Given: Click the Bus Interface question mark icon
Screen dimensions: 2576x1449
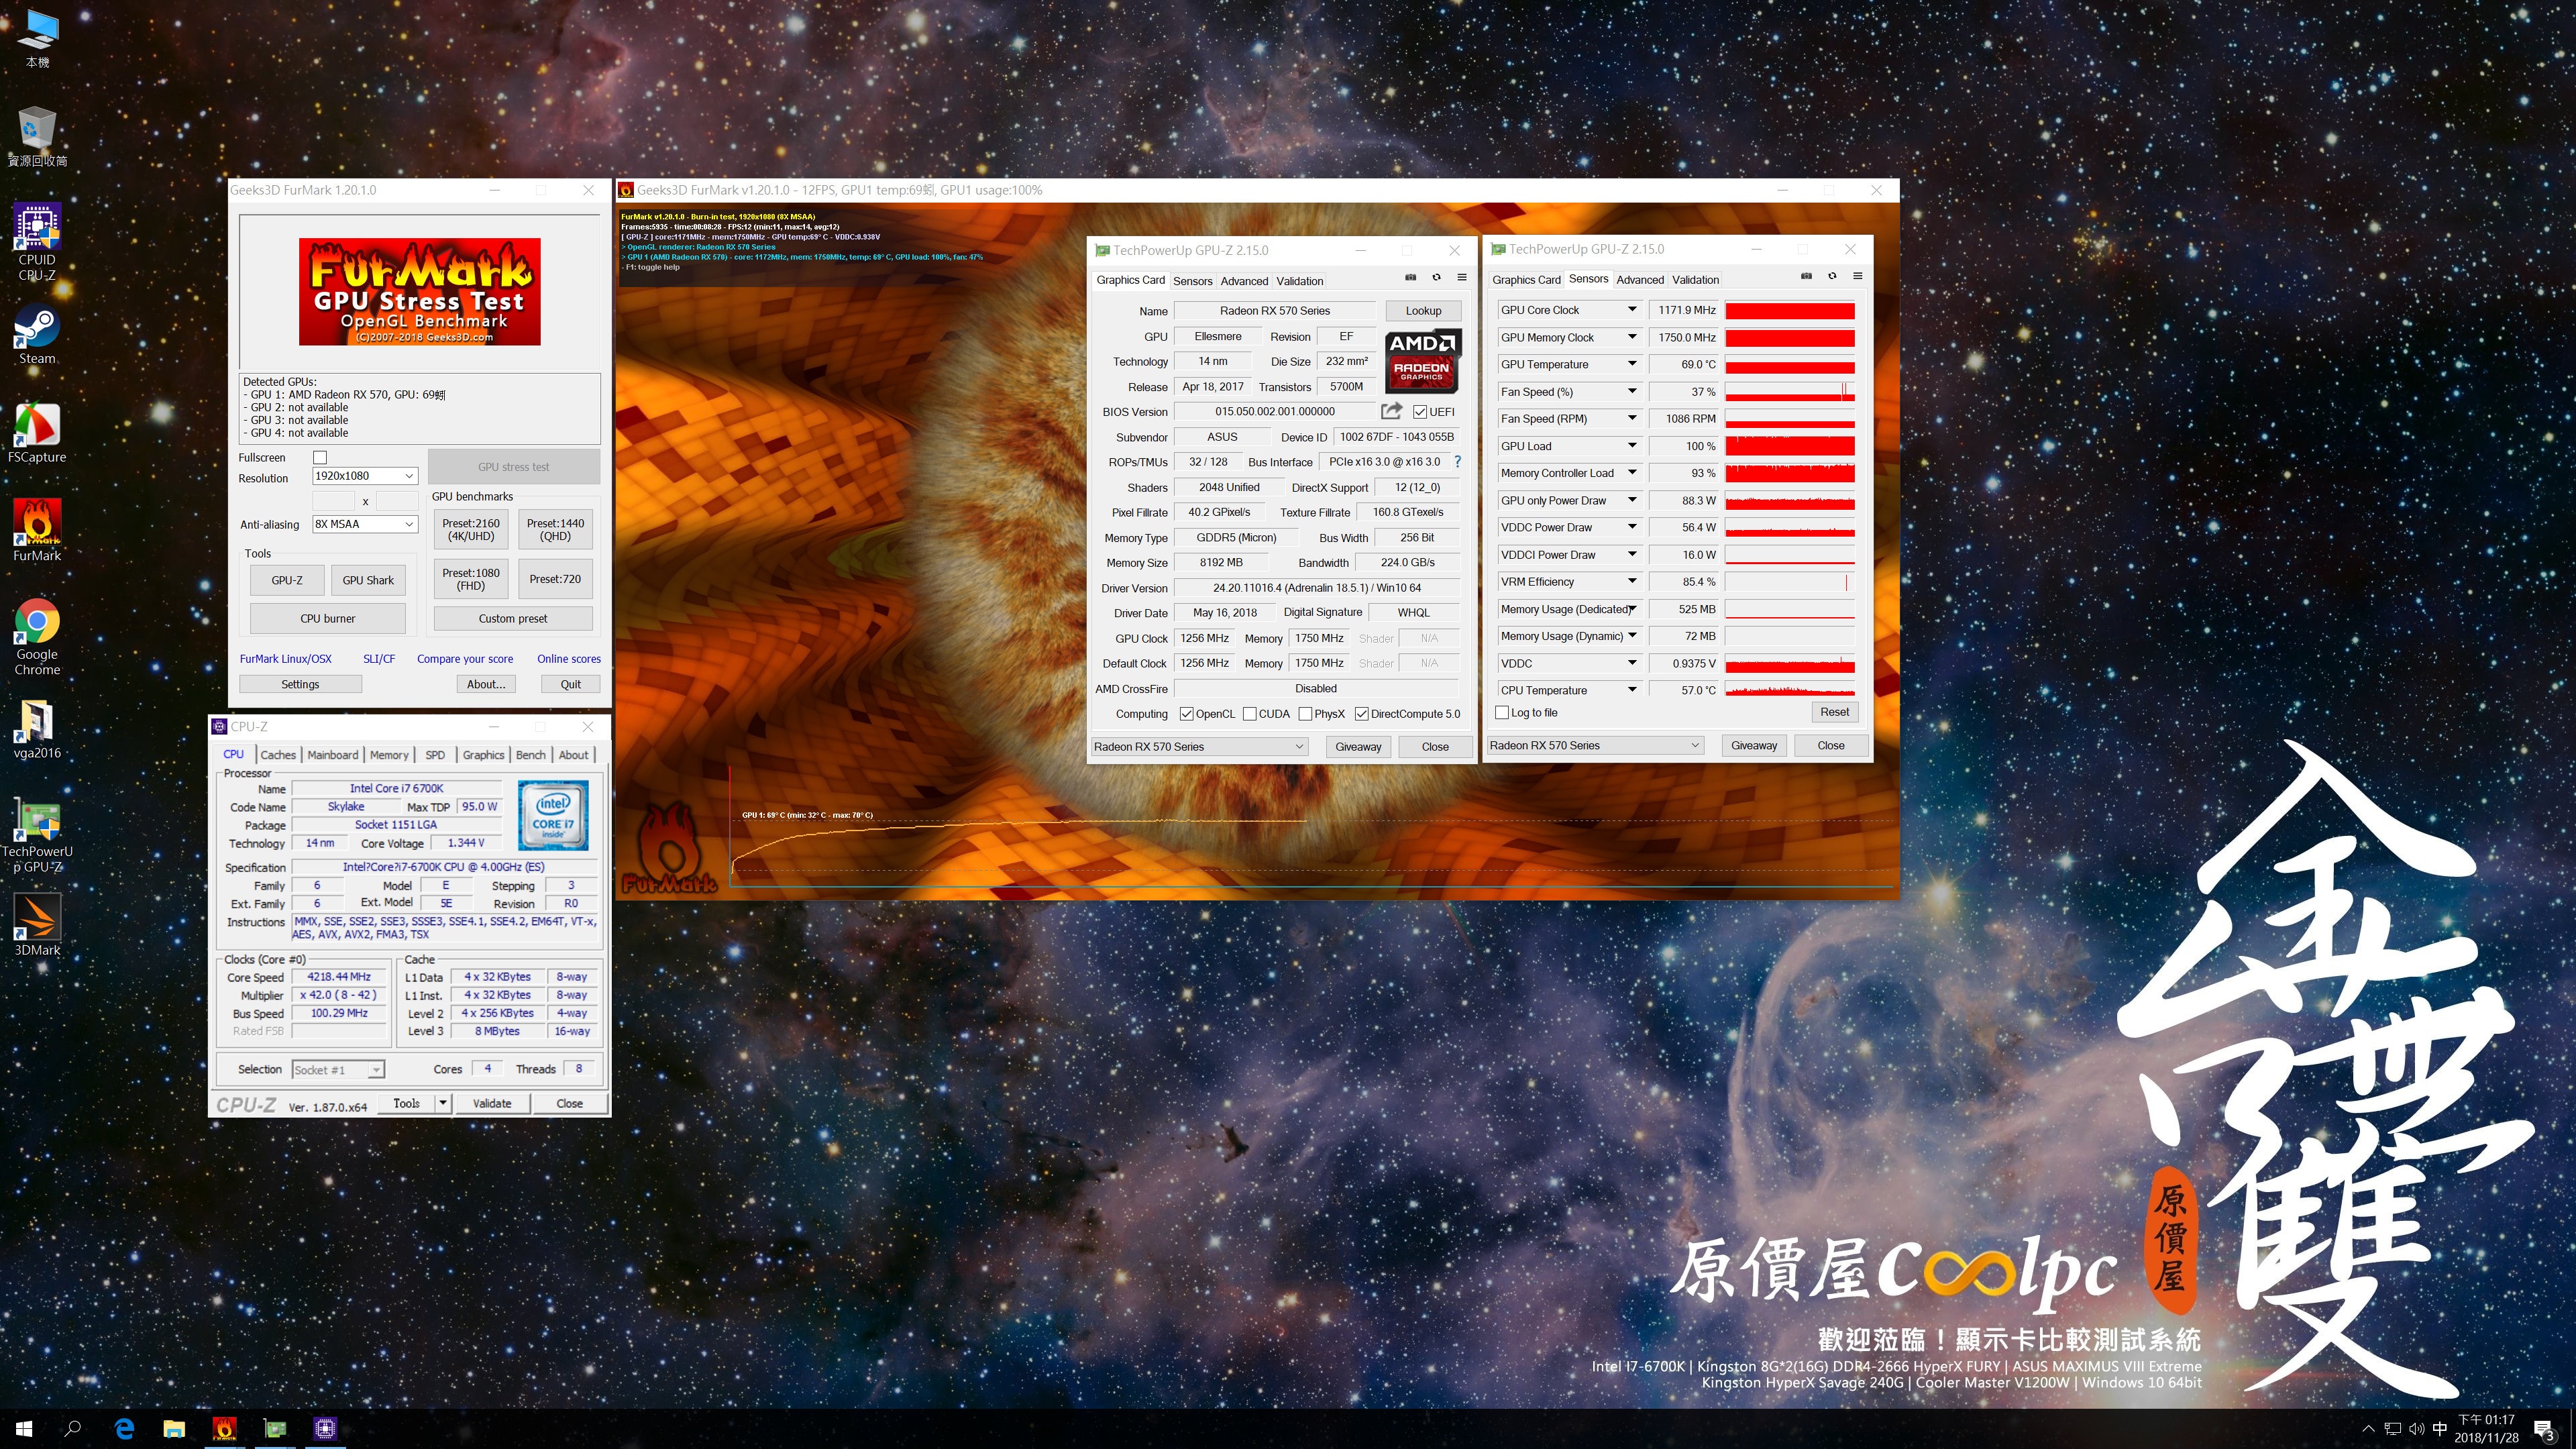Looking at the screenshot, I should click(1457, 462).
